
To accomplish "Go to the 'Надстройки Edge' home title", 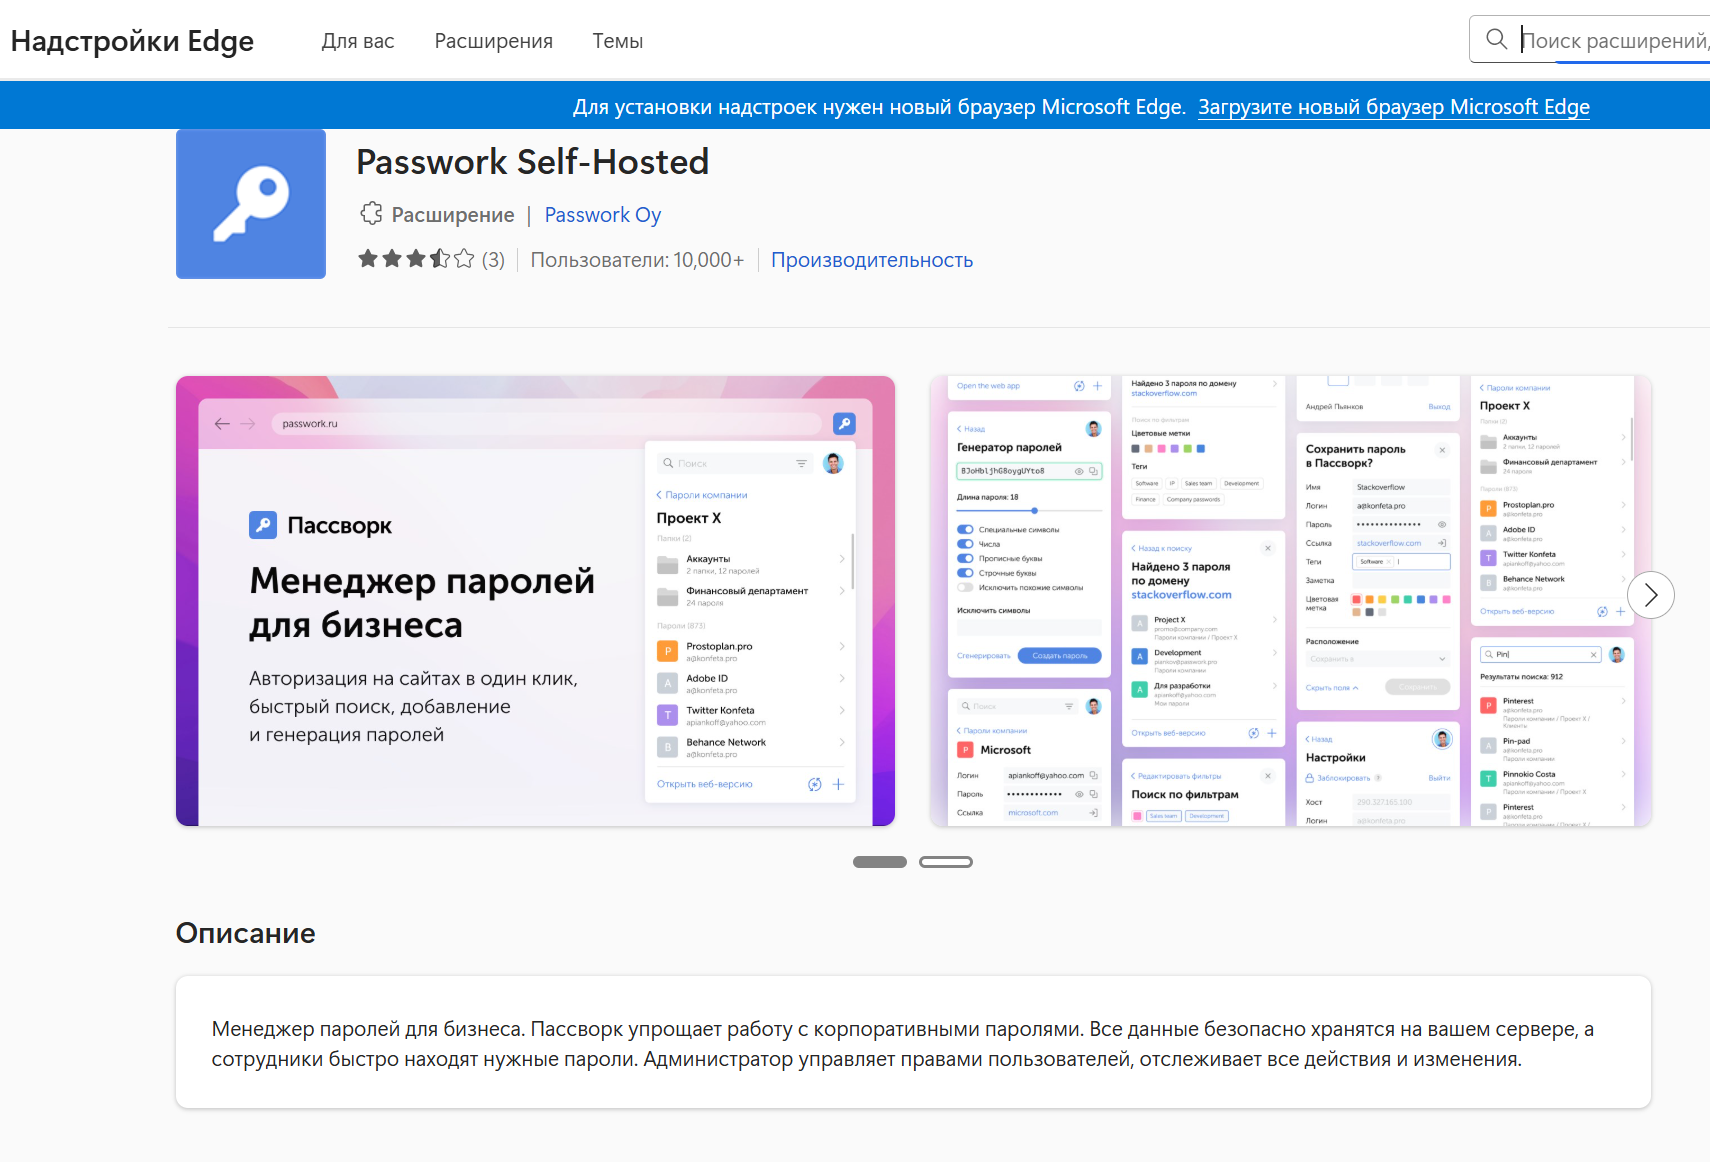I will click(x=132, y=41).
